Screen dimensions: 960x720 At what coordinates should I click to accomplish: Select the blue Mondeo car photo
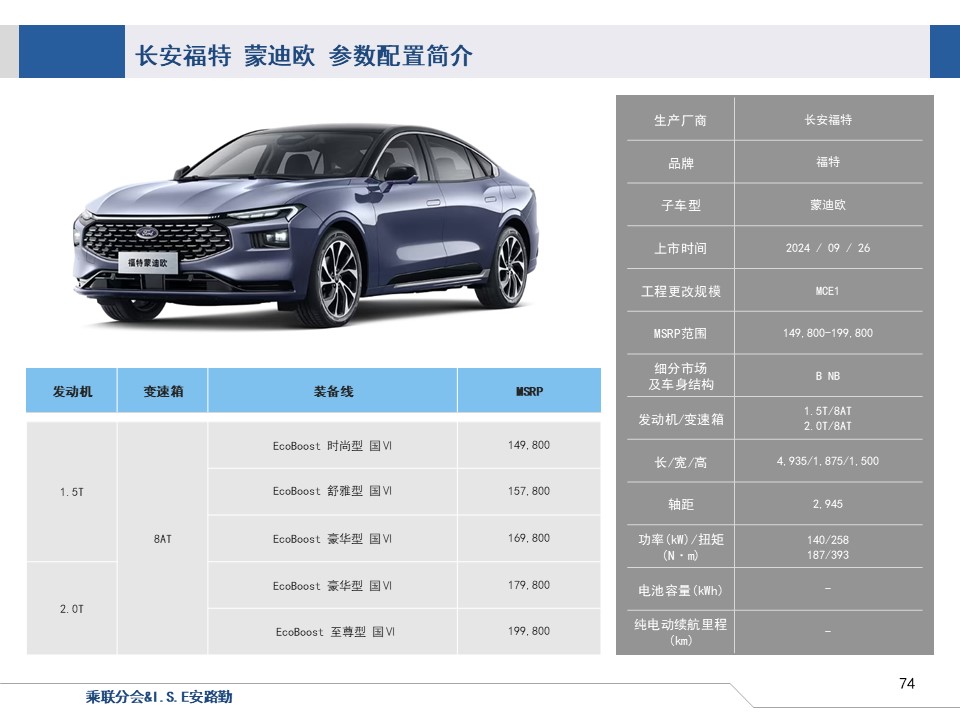point(306,225)
